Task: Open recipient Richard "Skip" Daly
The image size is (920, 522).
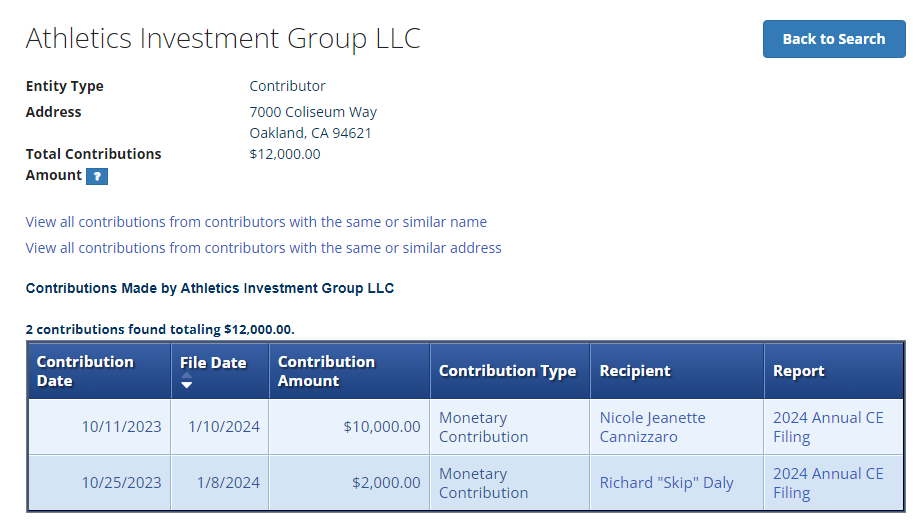Action: 666,483
